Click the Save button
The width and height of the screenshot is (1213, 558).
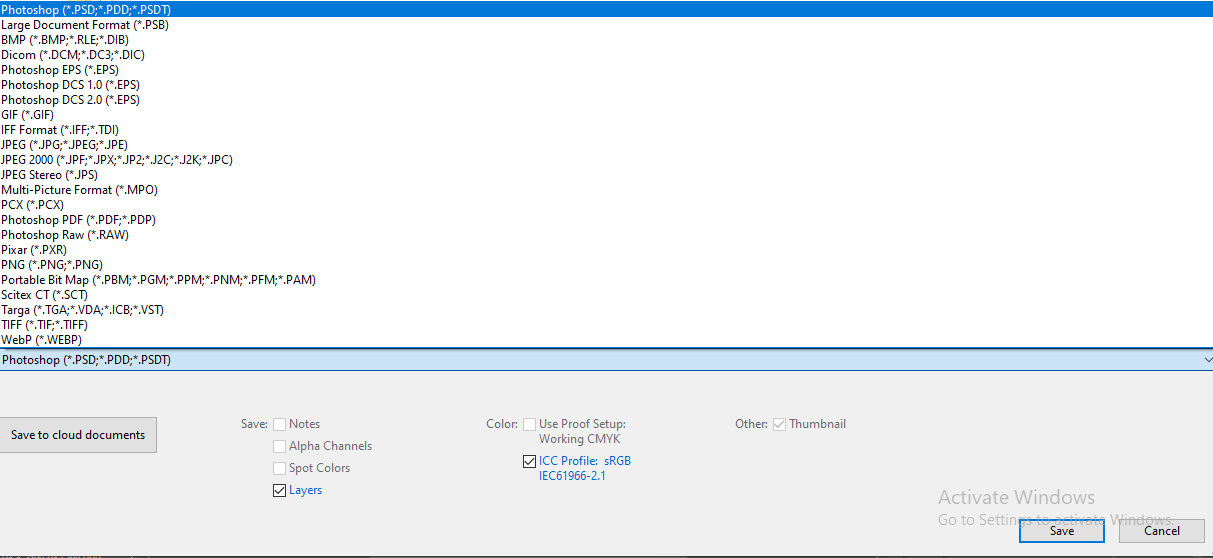(1062, 531)
